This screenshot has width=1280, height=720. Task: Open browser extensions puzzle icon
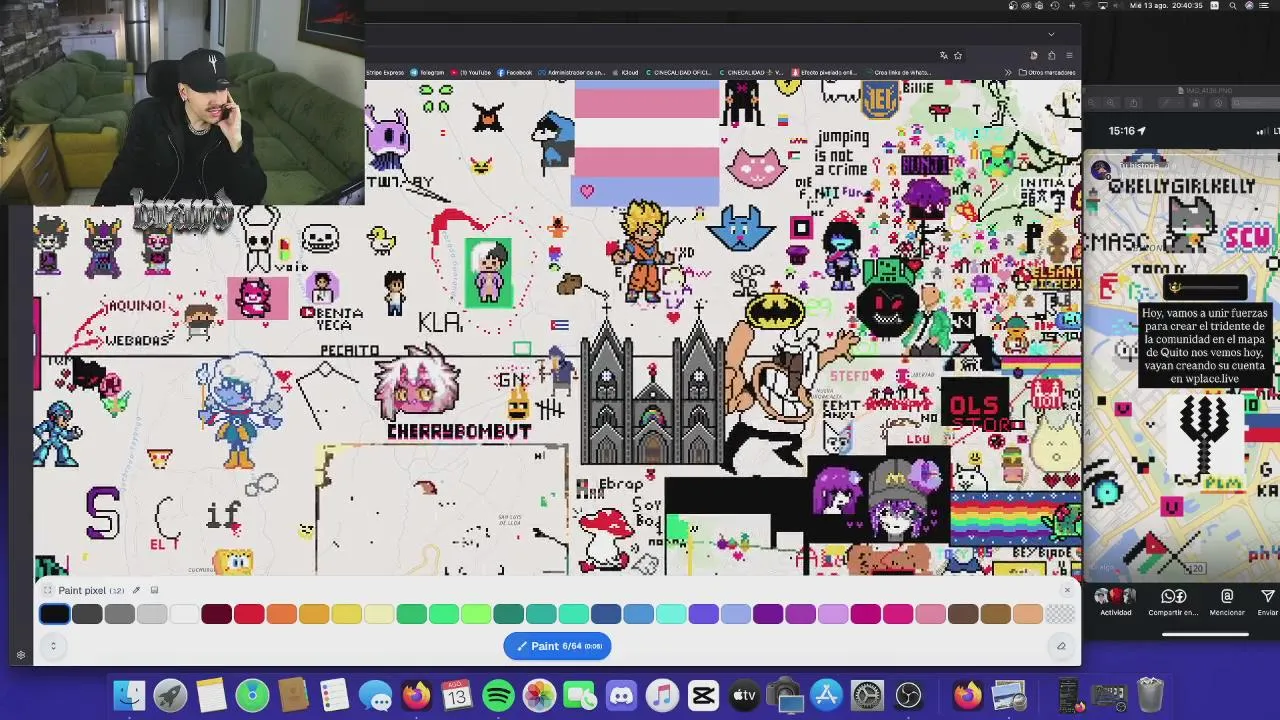pyautogui.click(x=1051, y=56)
